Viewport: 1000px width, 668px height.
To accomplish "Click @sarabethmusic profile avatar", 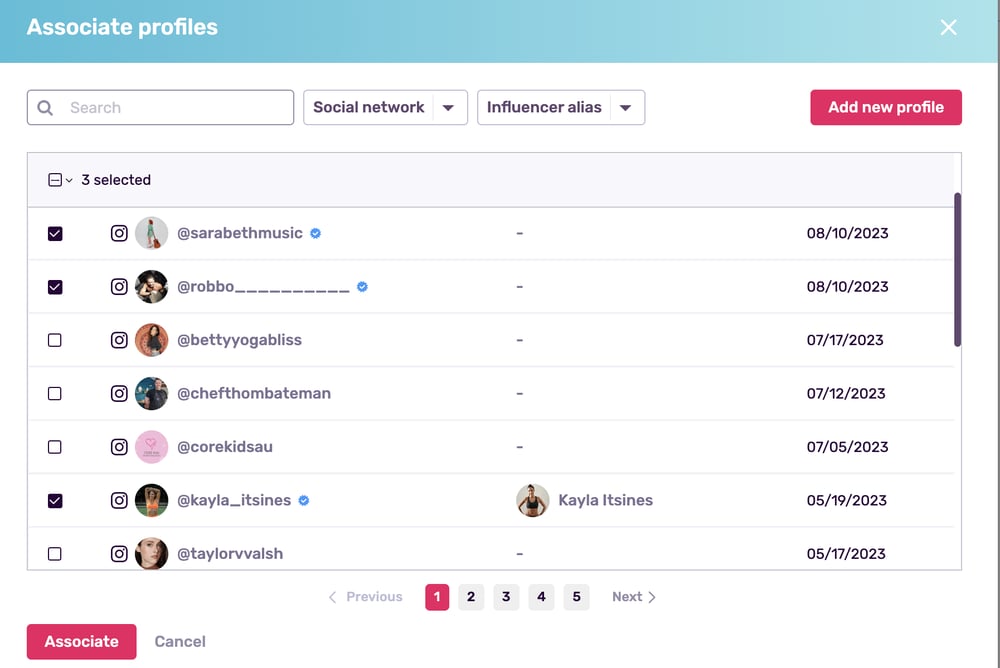I will (152, 234).
